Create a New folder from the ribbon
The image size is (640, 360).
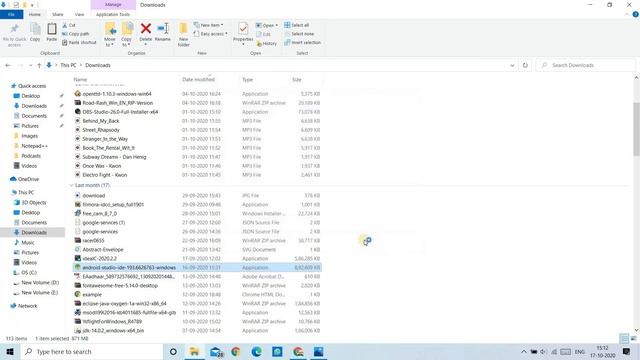(184, 34)
